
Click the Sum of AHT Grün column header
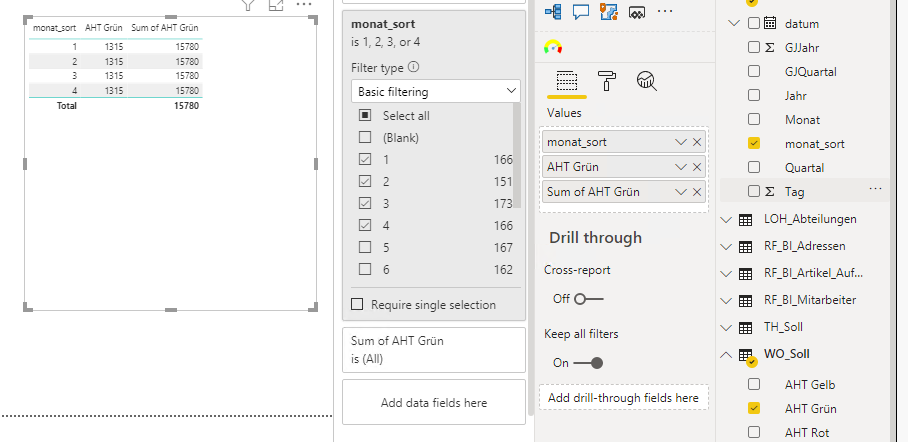click(165, 28)
